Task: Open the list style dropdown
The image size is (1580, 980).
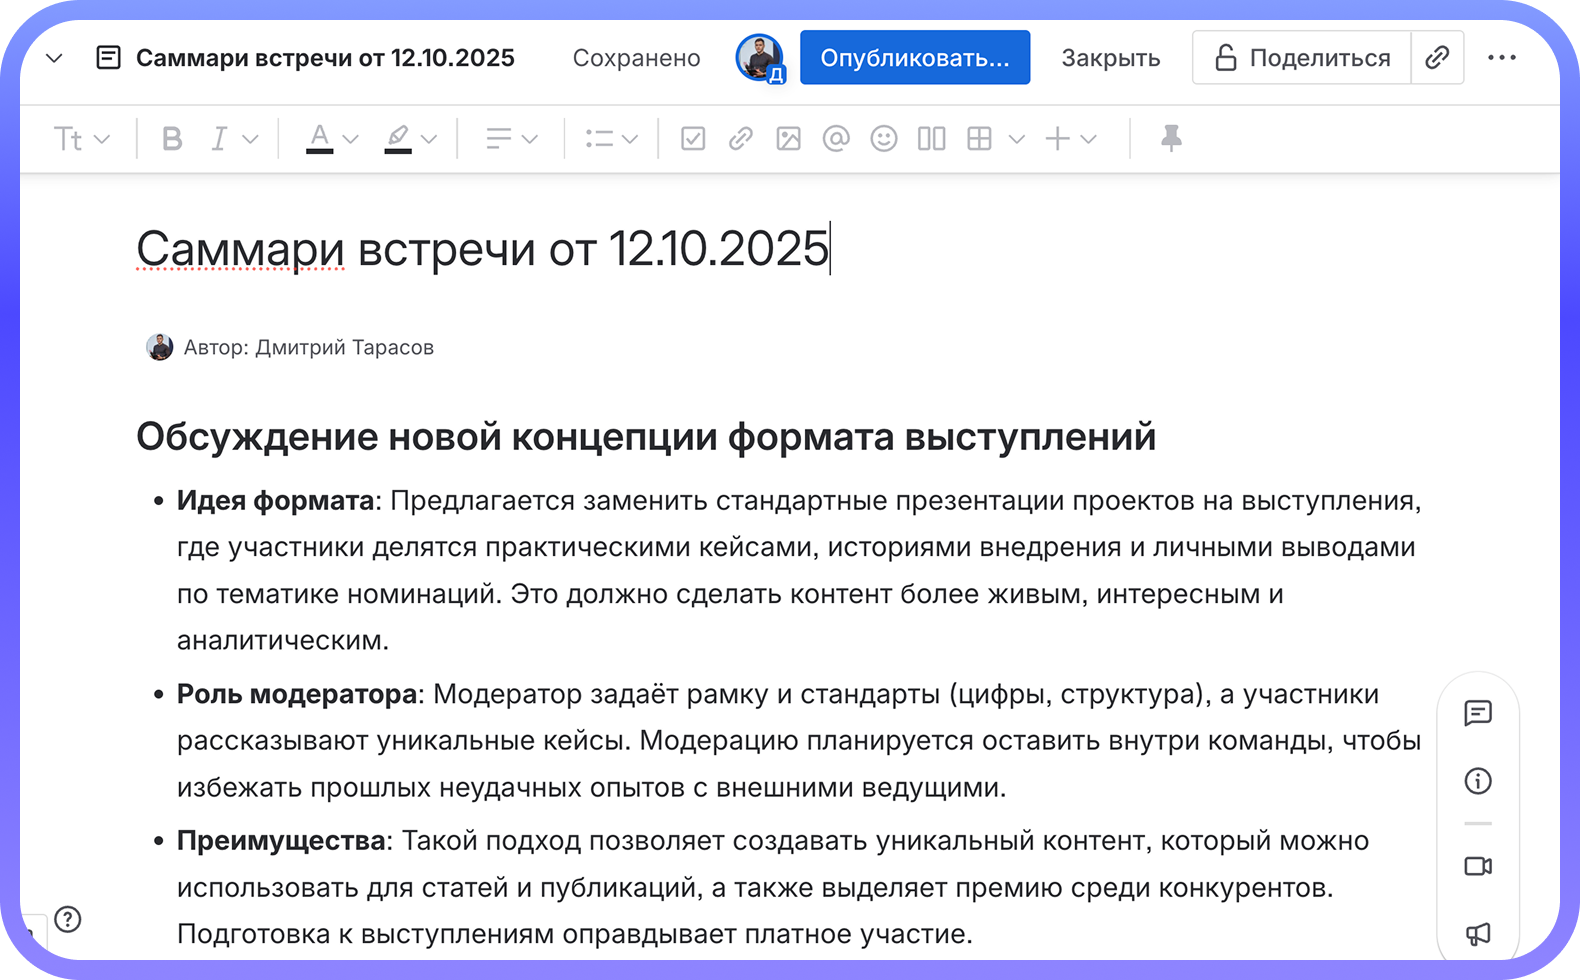Action: pyautogui.click(x=611, y=139)
